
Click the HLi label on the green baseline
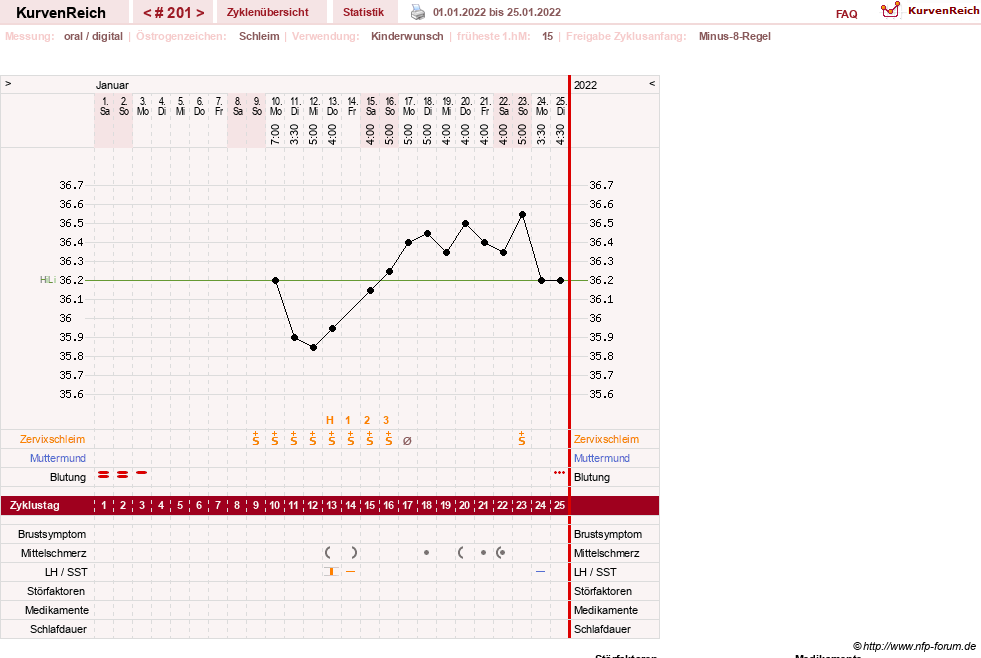48,280
